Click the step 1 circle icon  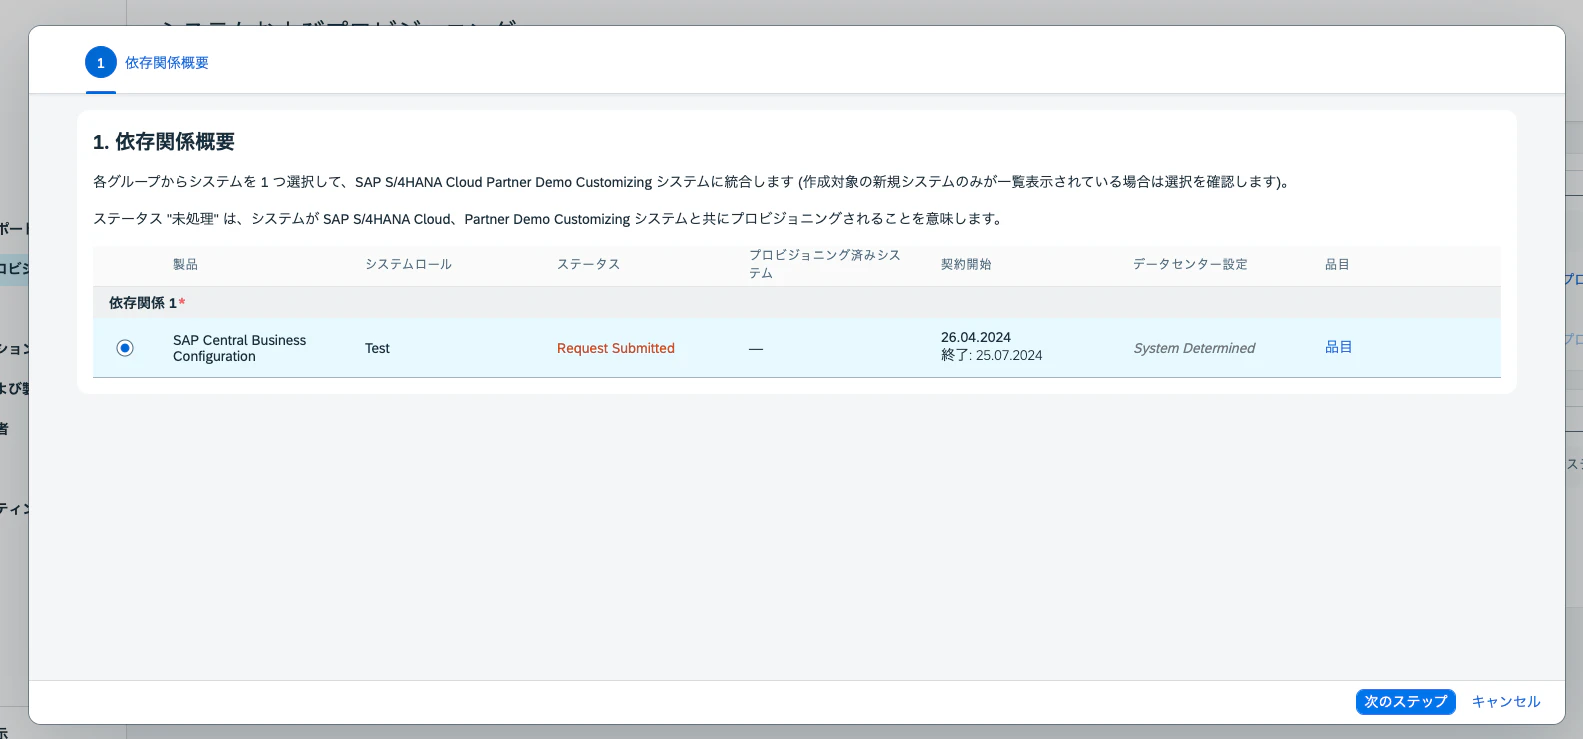pyautogui.click(x=100, y=63)
